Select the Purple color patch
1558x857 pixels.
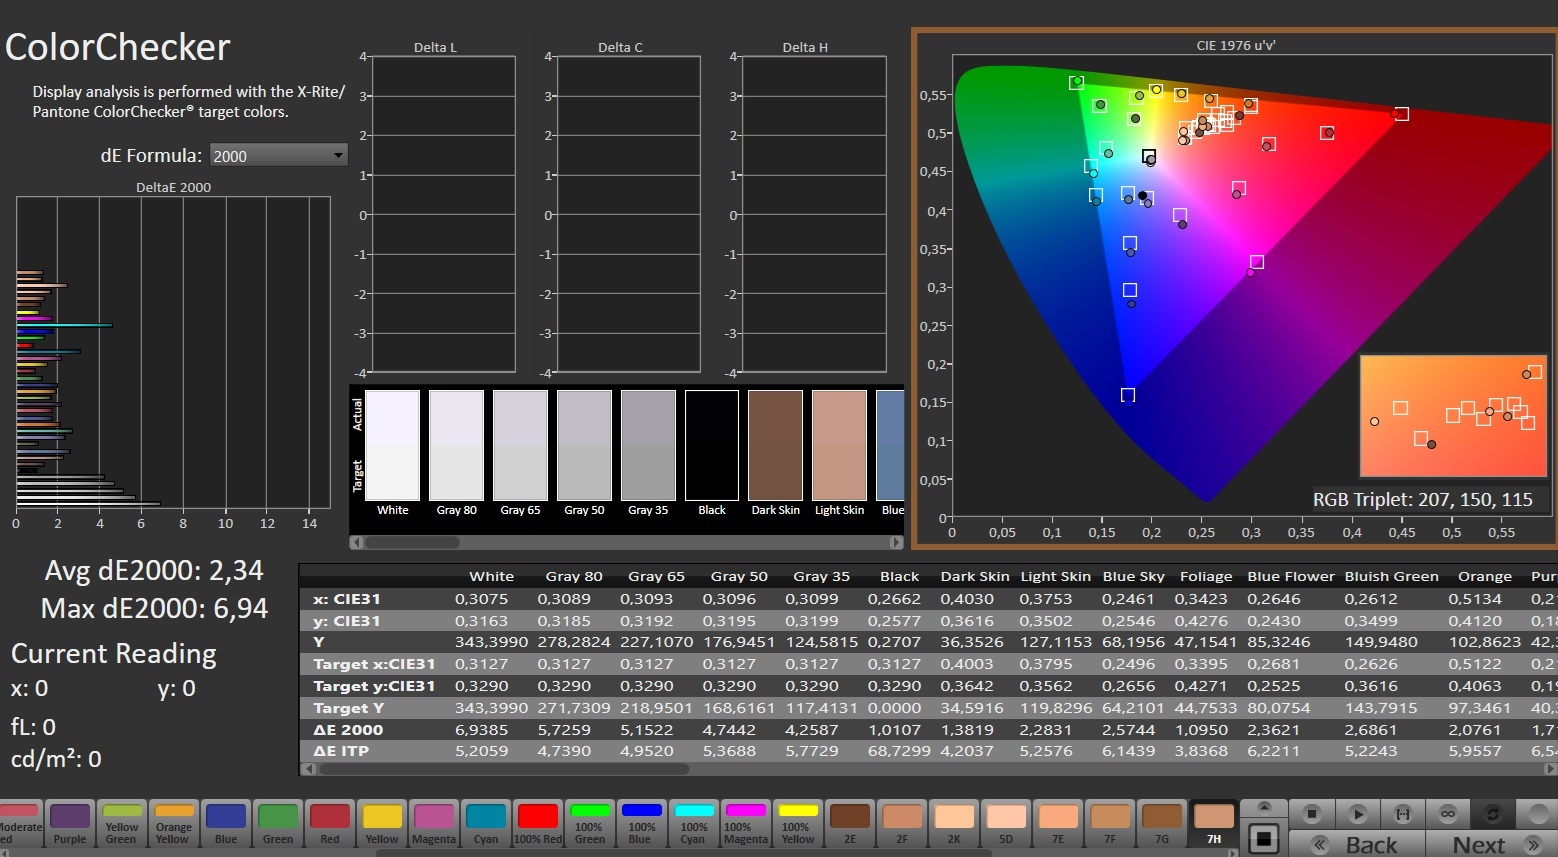[x=70, y=823]
